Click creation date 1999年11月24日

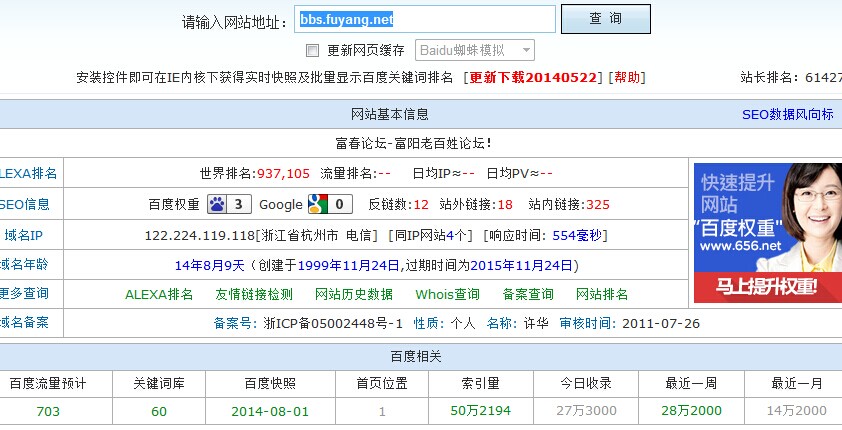(x=349, y=265)
